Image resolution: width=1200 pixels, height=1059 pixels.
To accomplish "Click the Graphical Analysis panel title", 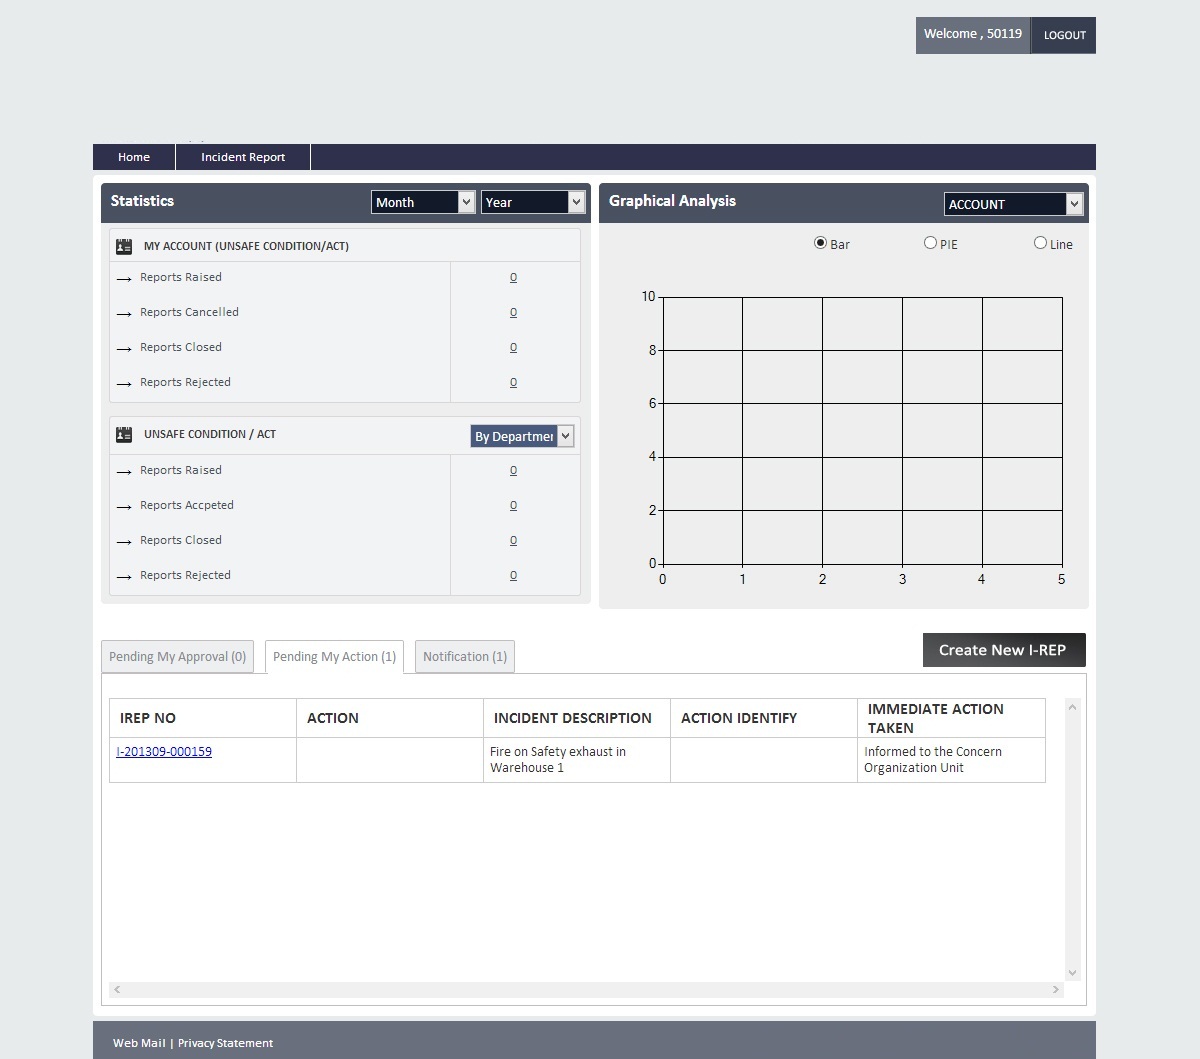I will (x=672, y=201).
